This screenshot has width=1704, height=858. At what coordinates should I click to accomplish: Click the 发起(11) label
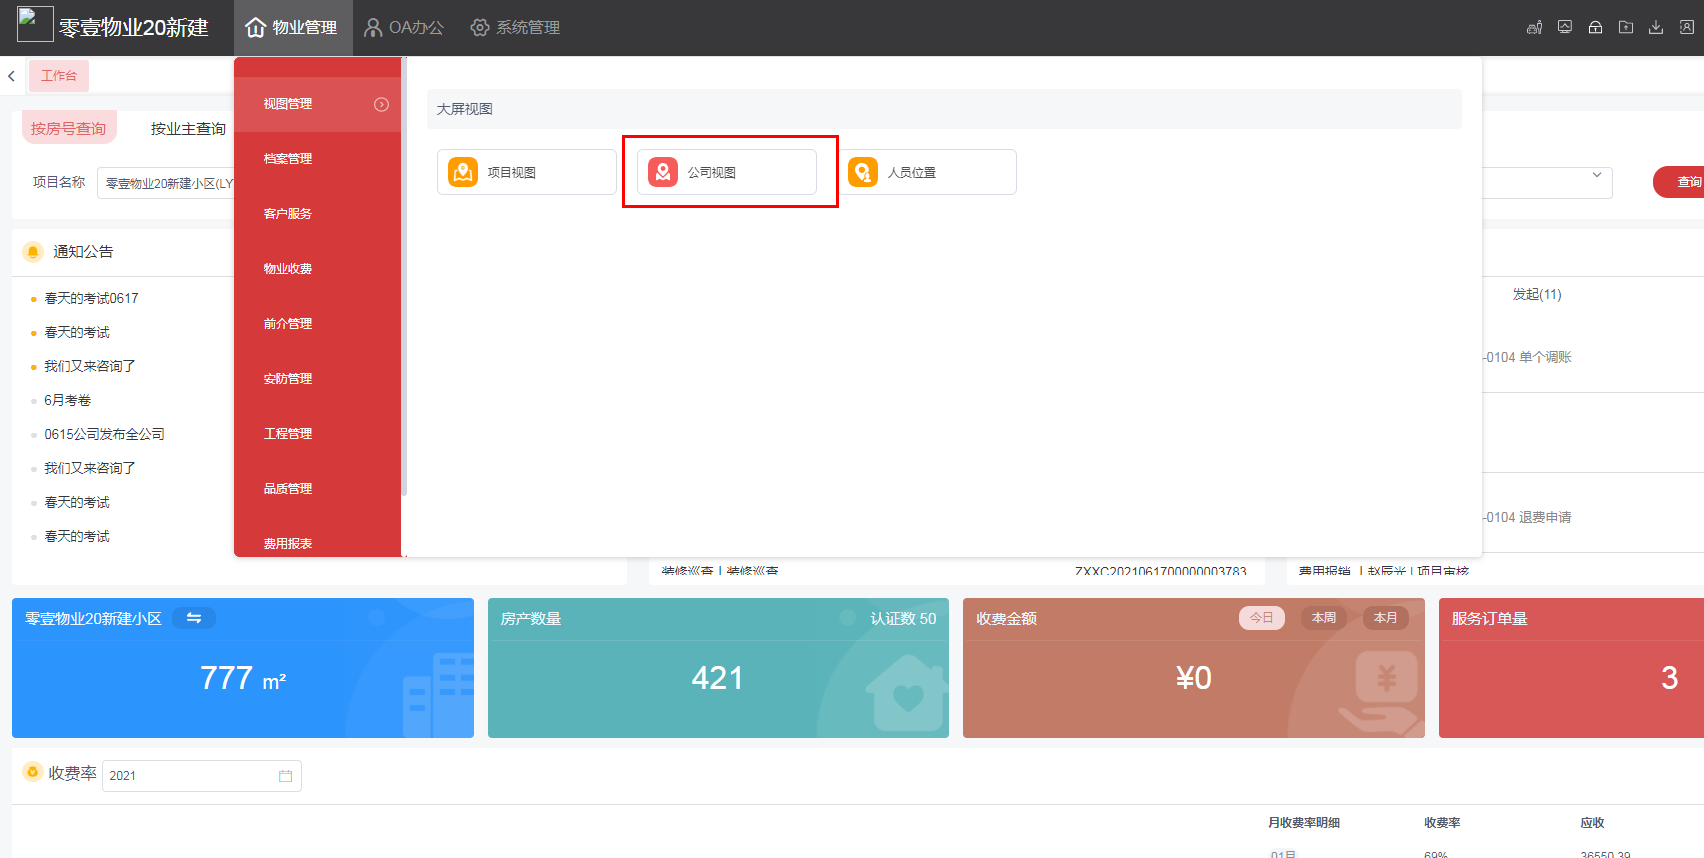tap(1537, 294)
